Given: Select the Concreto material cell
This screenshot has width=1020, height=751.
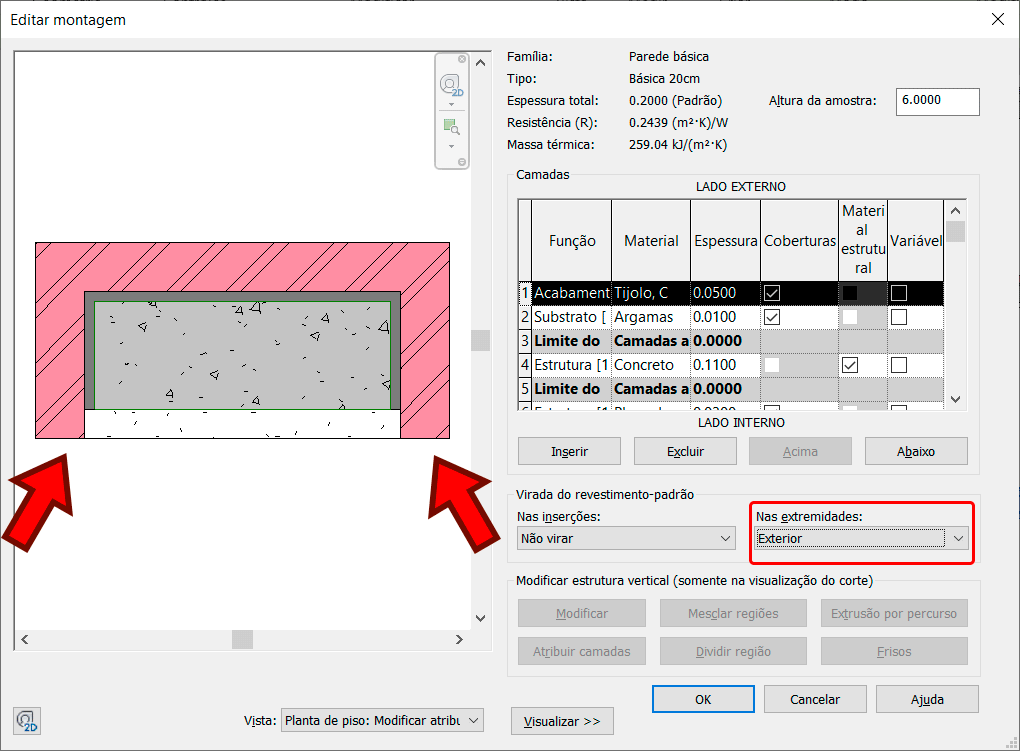Looking at the screenshot, I should (650, 365).
